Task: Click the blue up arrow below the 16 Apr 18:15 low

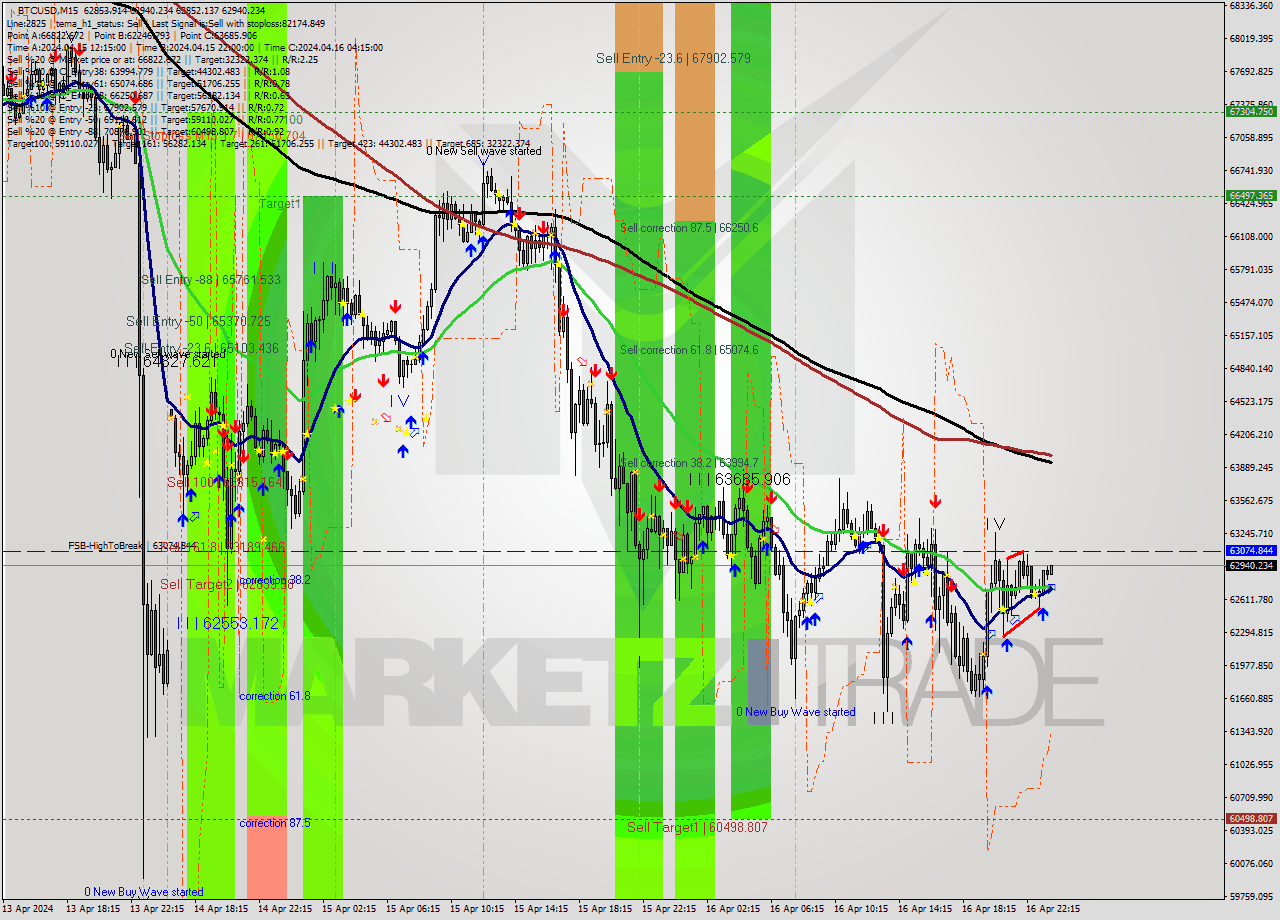Action: 987,690
